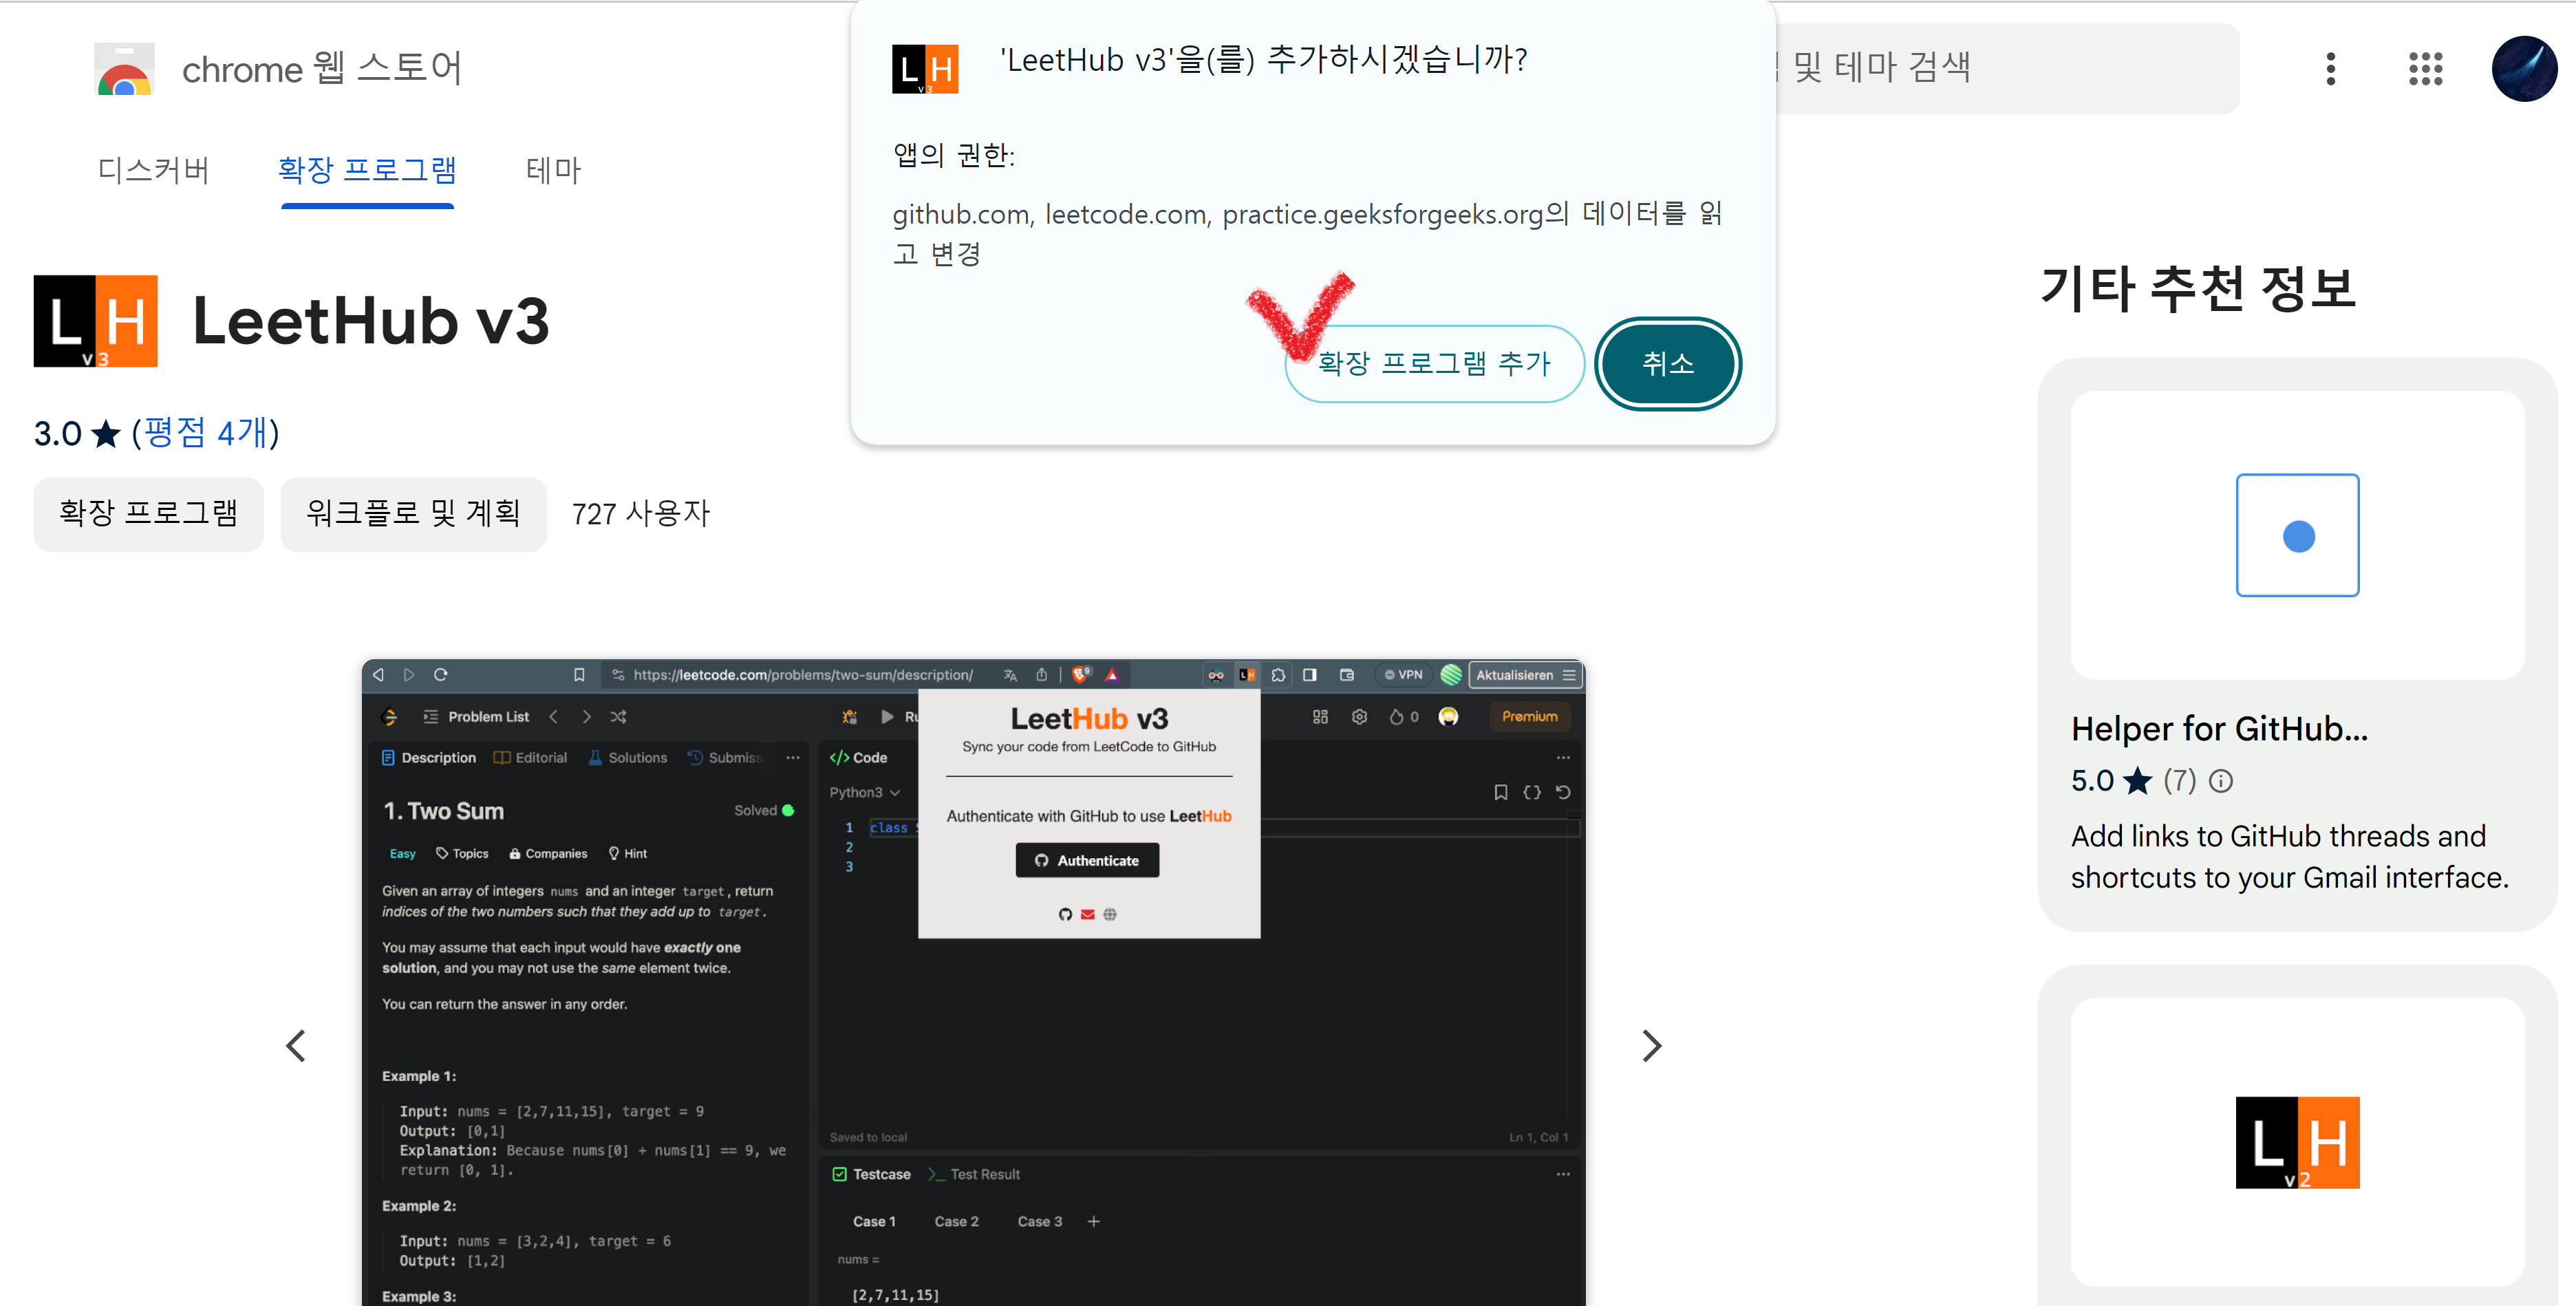Switch to the 디스커버 tab

coord(153,170)
